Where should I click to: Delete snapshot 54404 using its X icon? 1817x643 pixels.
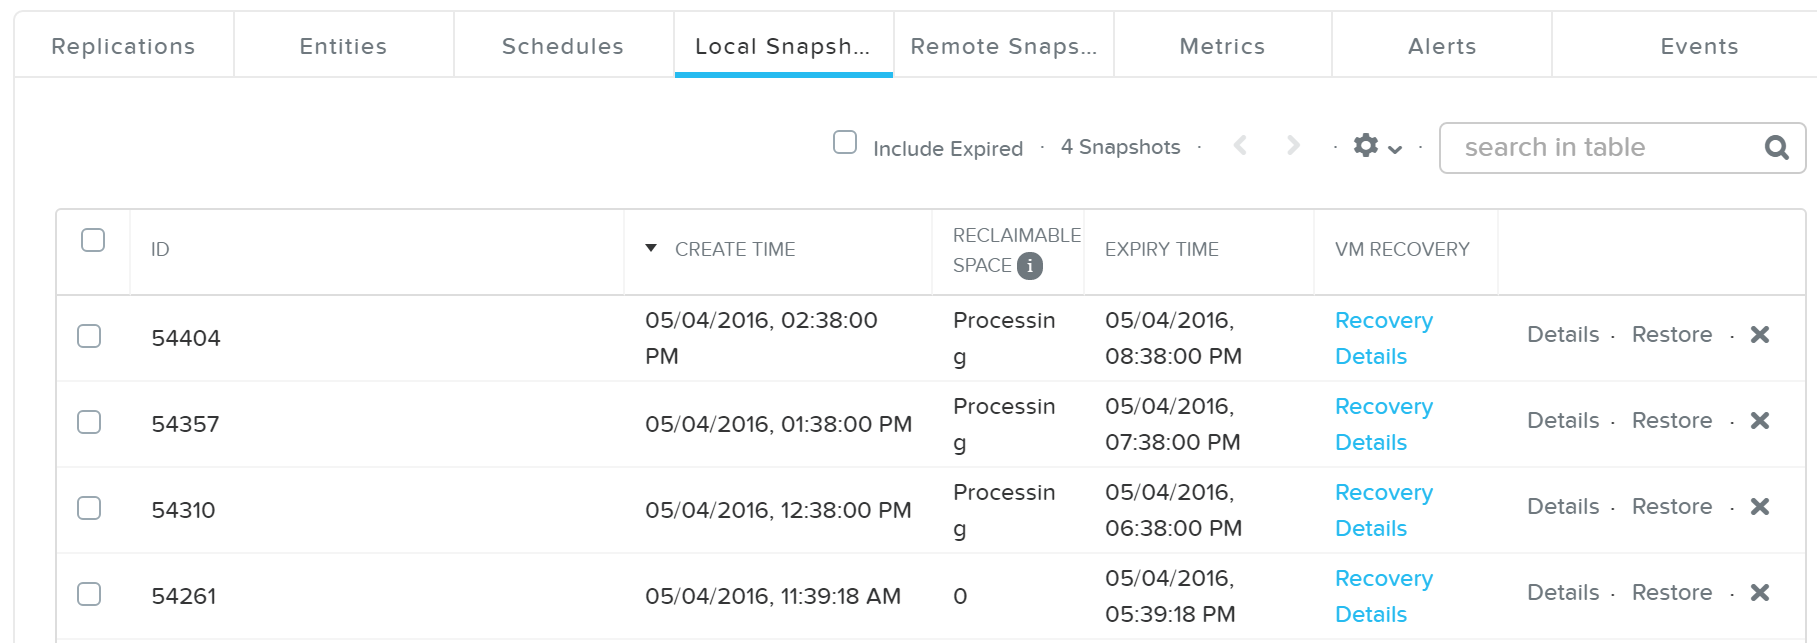tap(1761, 335)
